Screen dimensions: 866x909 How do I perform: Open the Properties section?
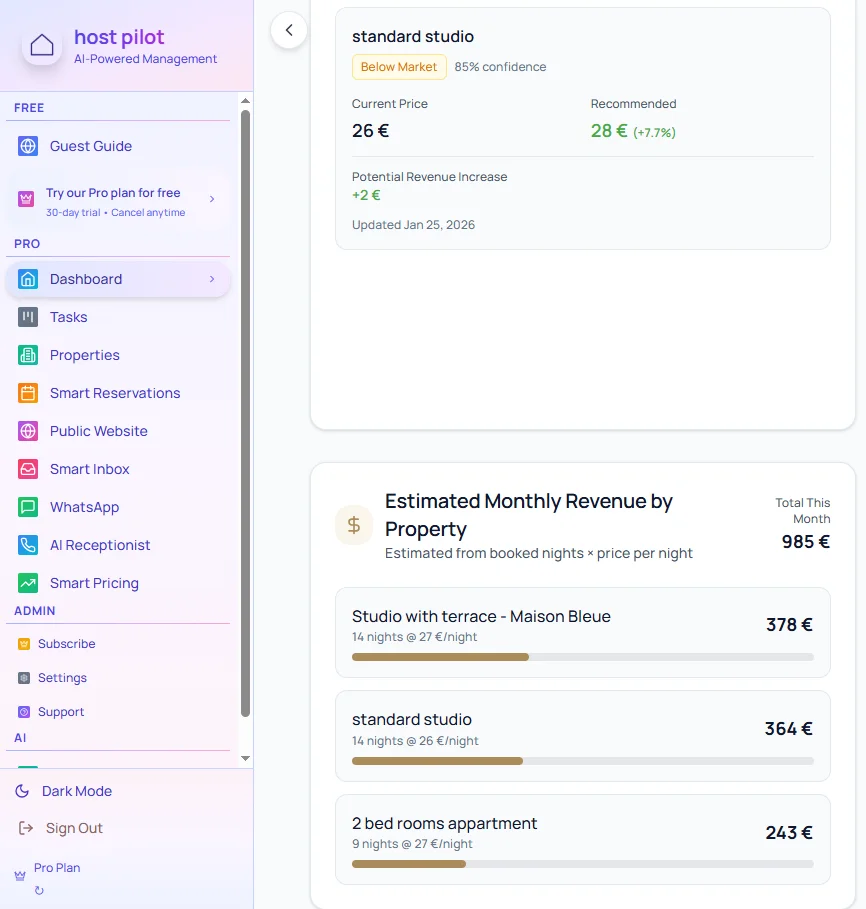pyautogui.click(x=85, y=355)
